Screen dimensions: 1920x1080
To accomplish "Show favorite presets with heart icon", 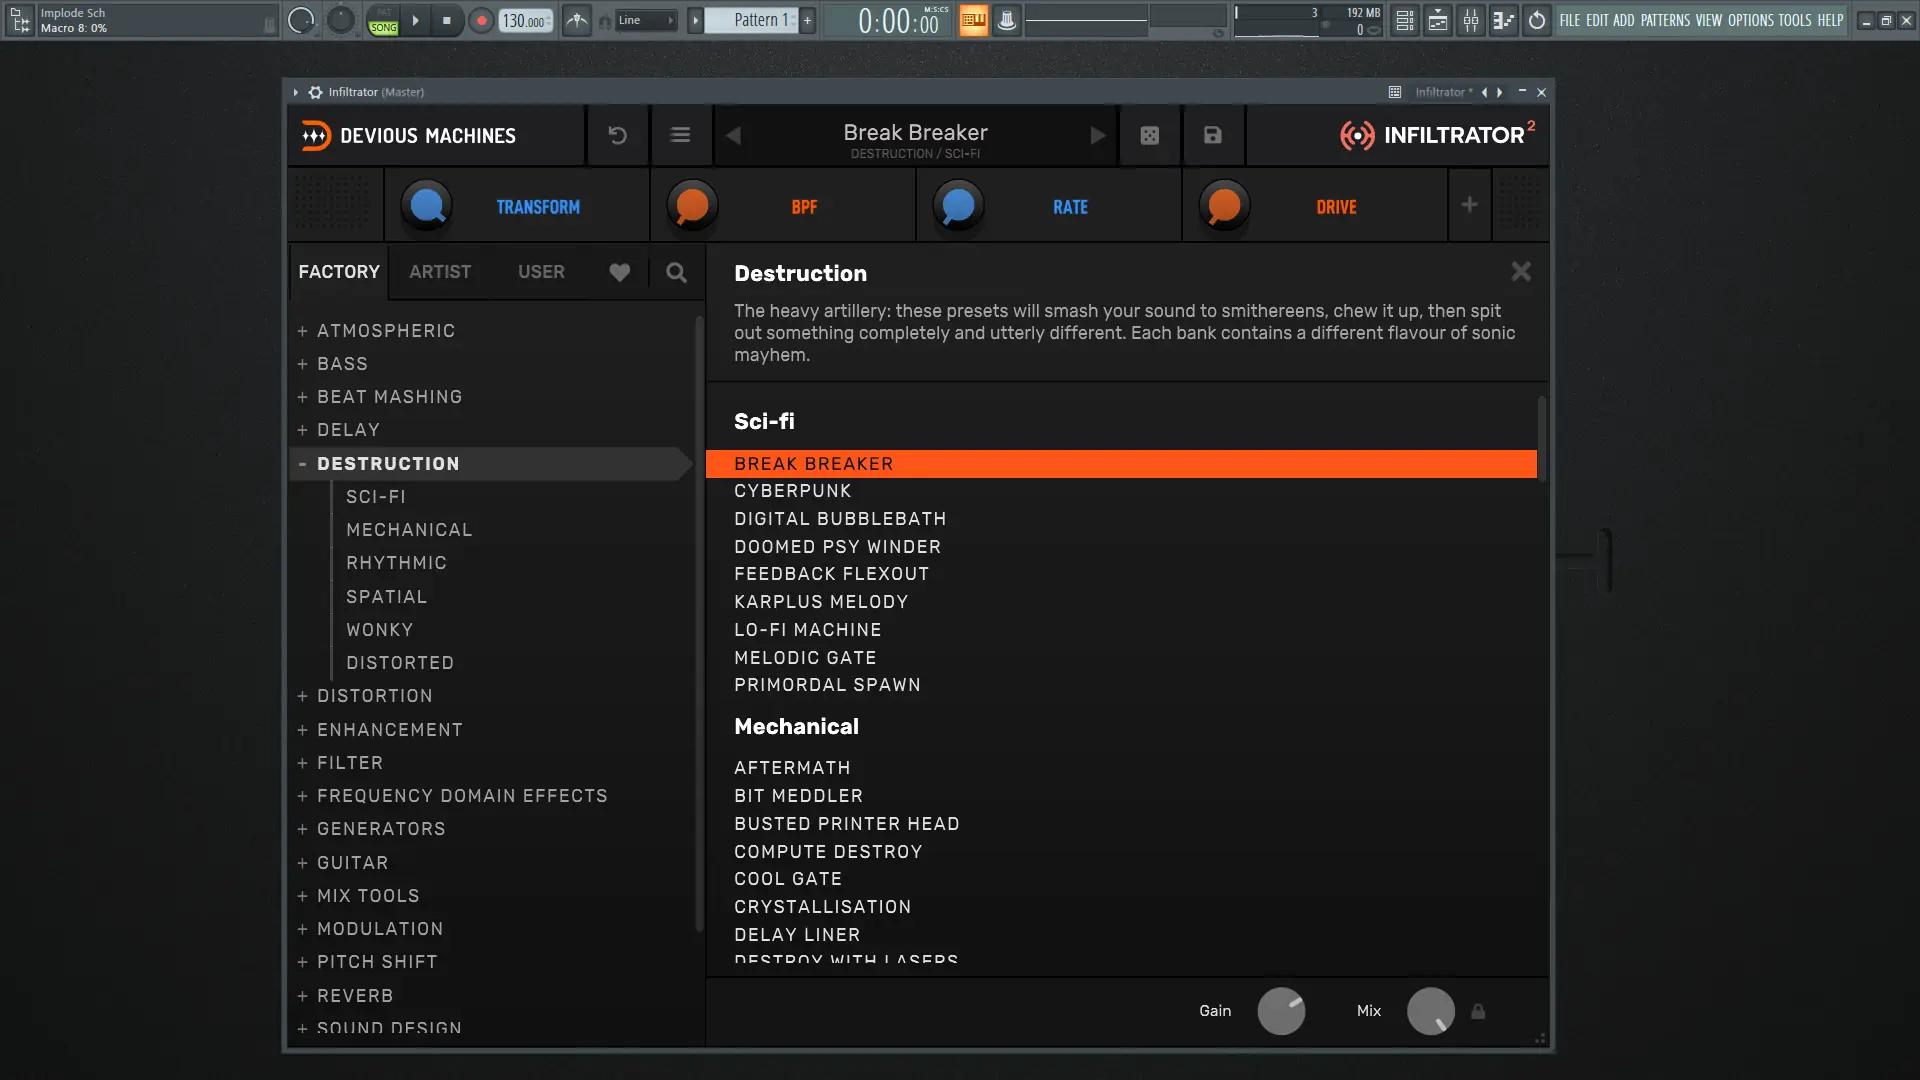I will (x=619, y=272).
